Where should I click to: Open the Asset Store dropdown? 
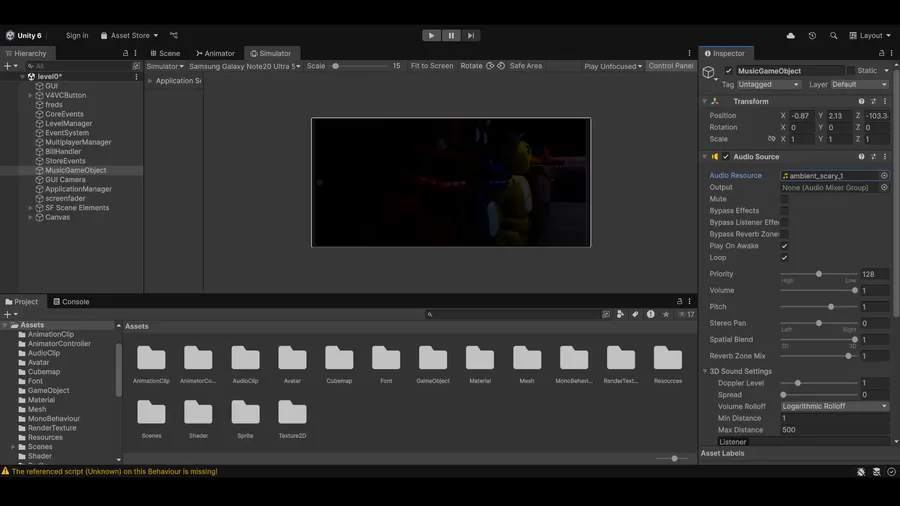point(129,36)
